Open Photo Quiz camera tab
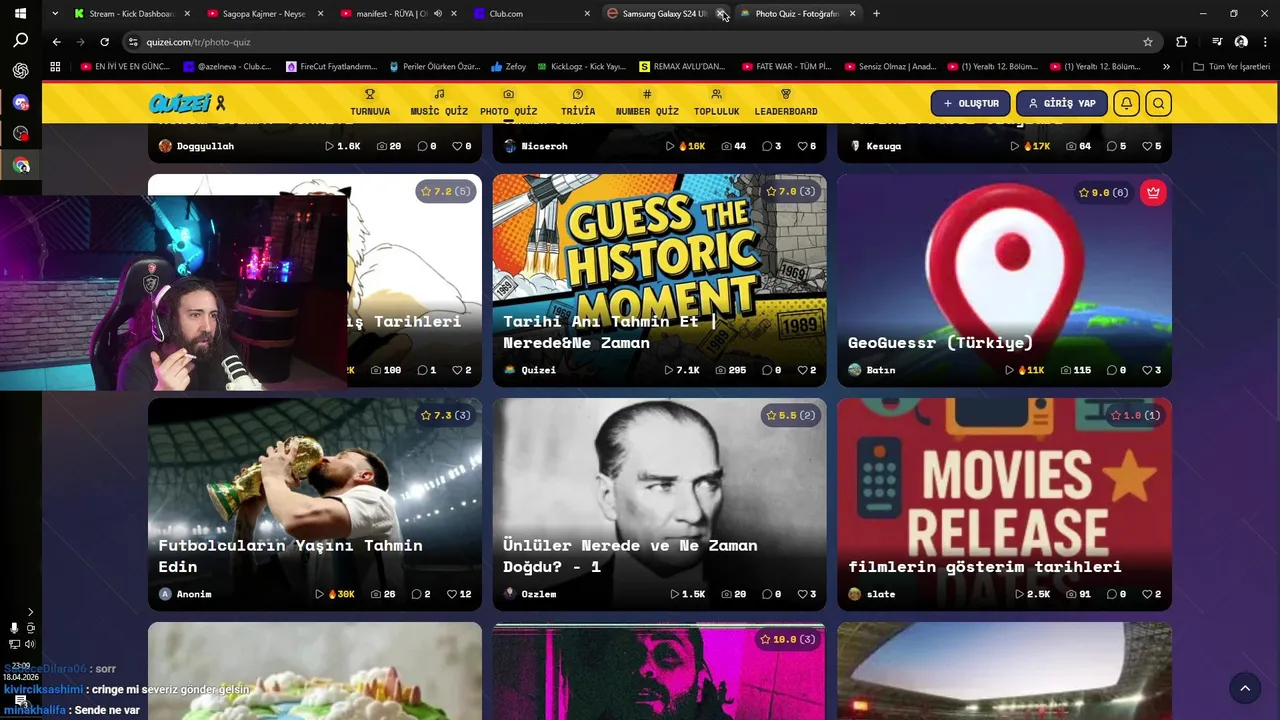Viewport: 1280px width, 720px height. click(x=508, y=103)
